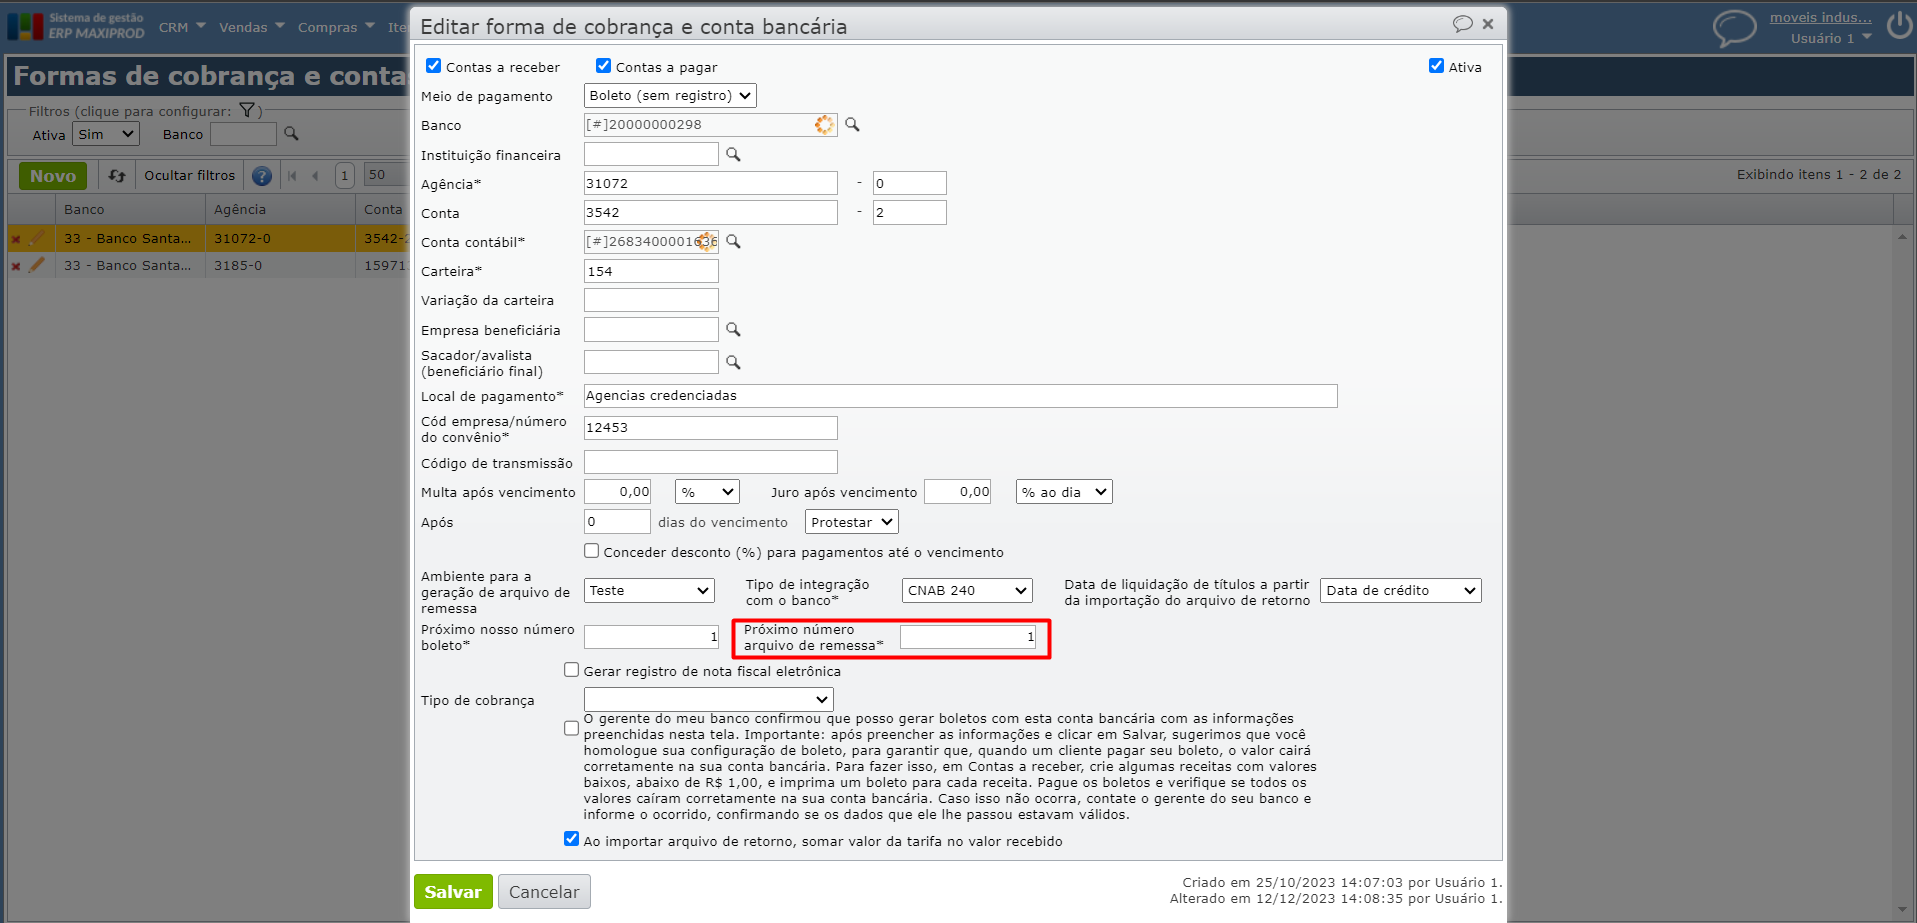The width and height of the screenshot is (1917, 923).
Task: Click the Cancelar button
Action: (544, 892)
